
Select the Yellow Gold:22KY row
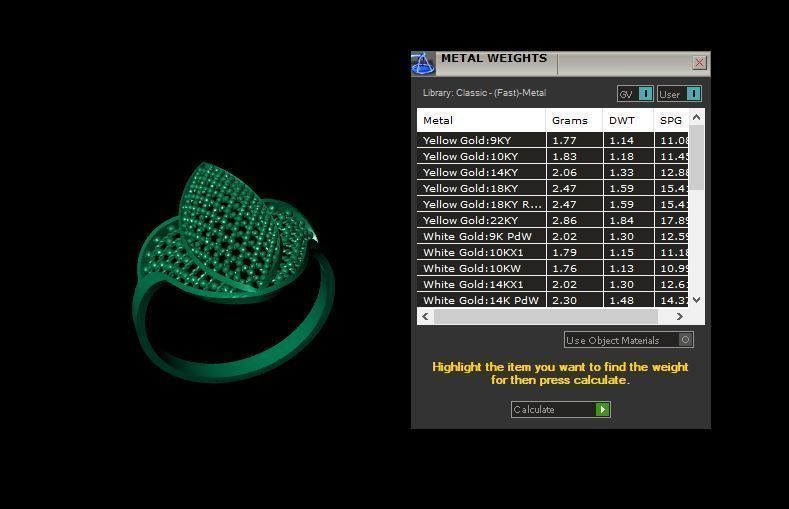[553, 220]
